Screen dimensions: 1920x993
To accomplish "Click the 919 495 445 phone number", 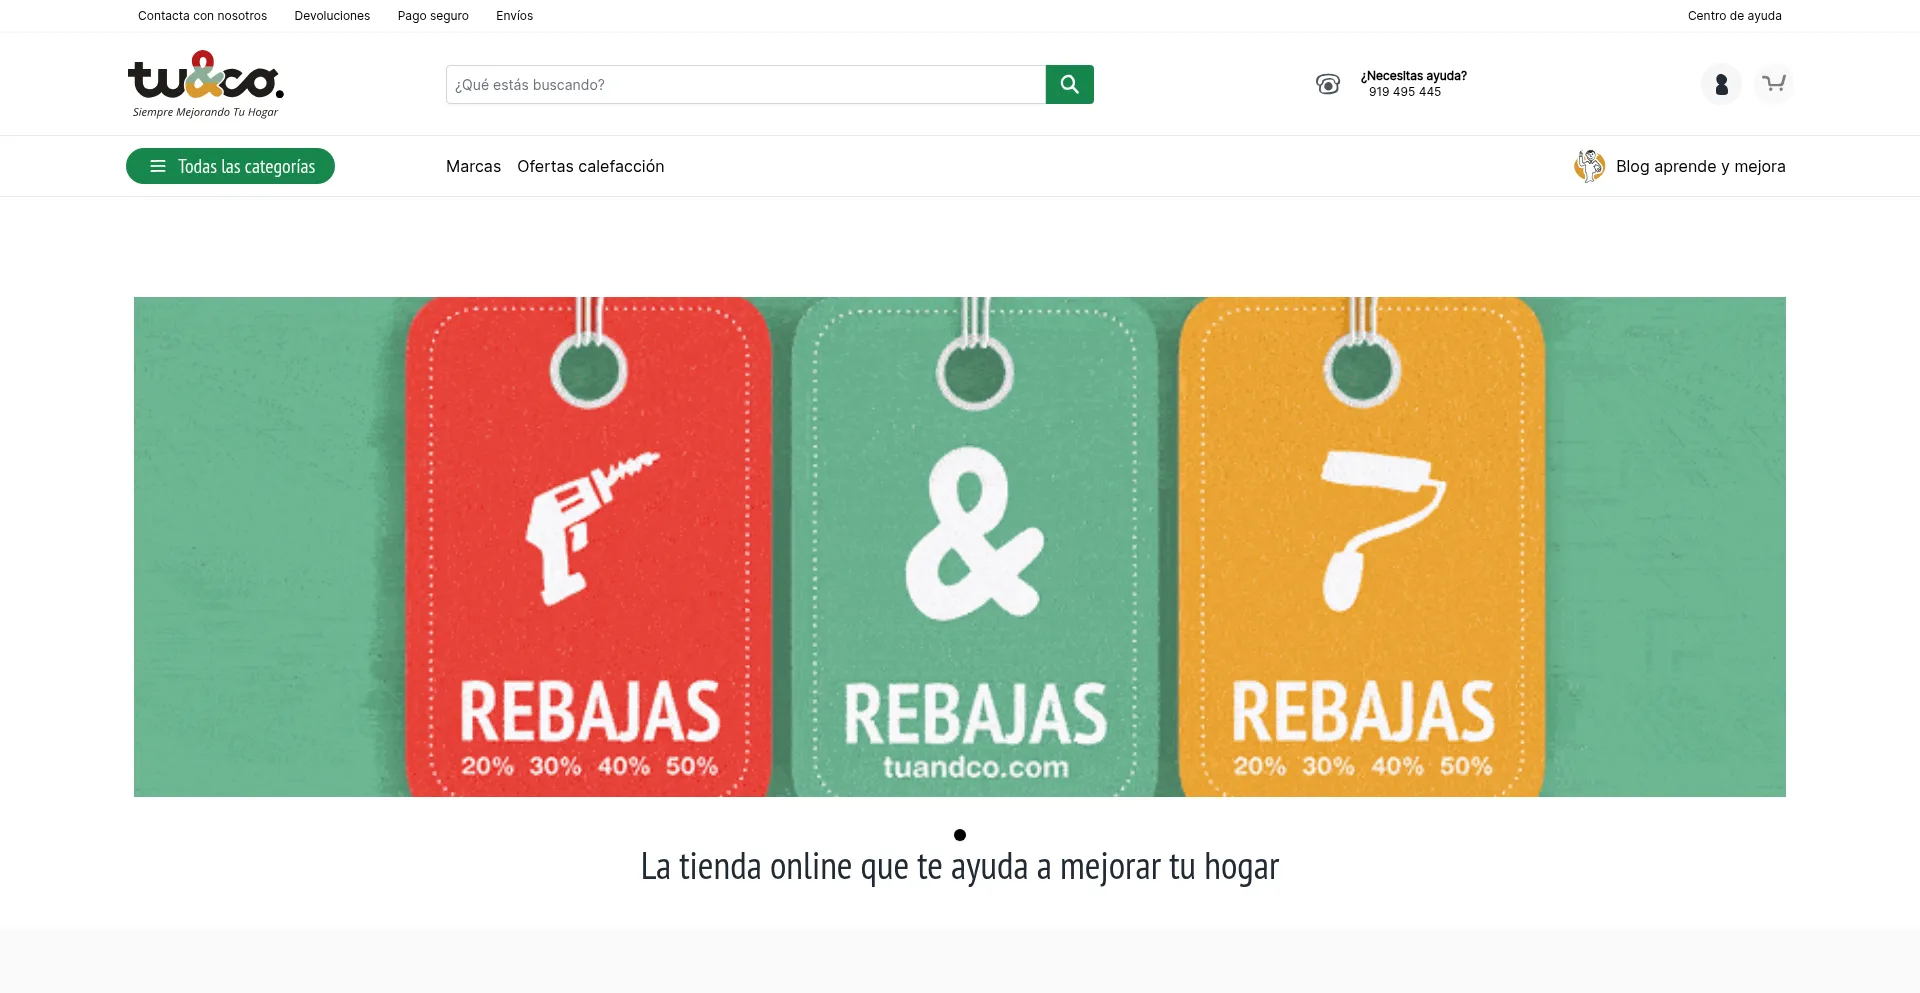I will coord(1405,92).
